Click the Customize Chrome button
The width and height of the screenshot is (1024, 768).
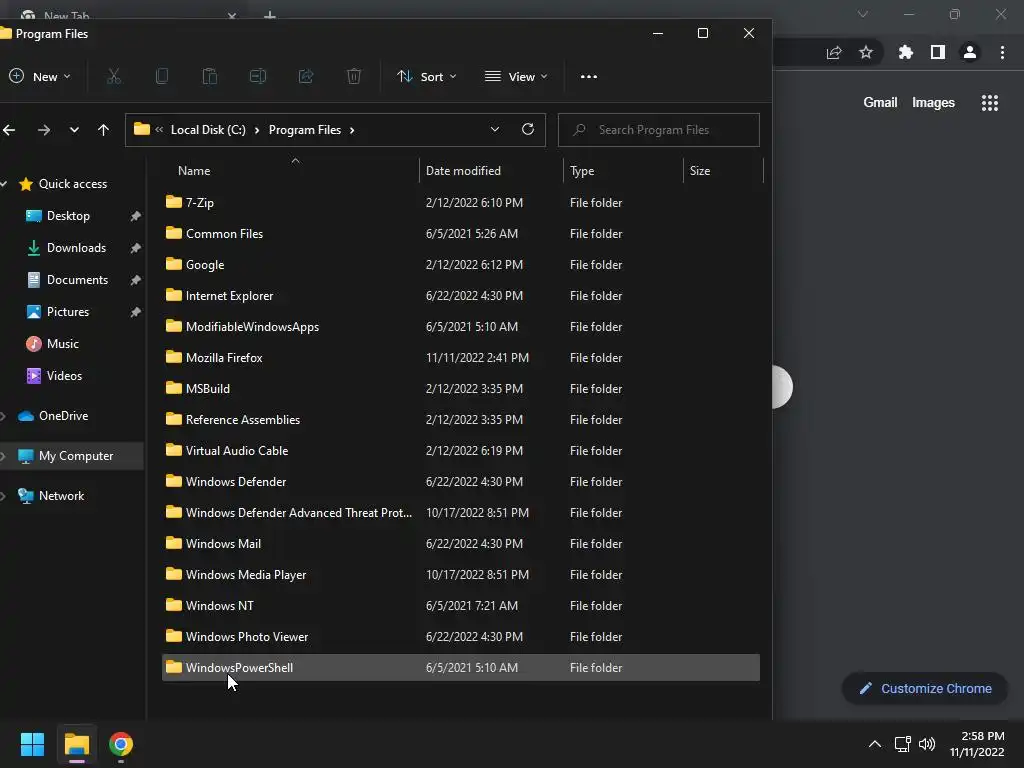[x=925, y=688]
